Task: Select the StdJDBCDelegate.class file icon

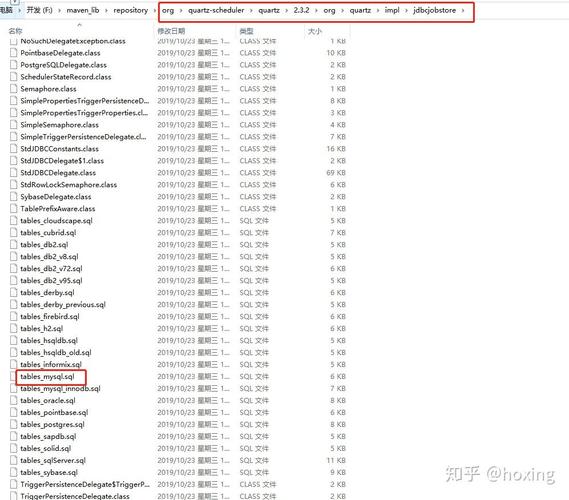Action: [14, 173]
